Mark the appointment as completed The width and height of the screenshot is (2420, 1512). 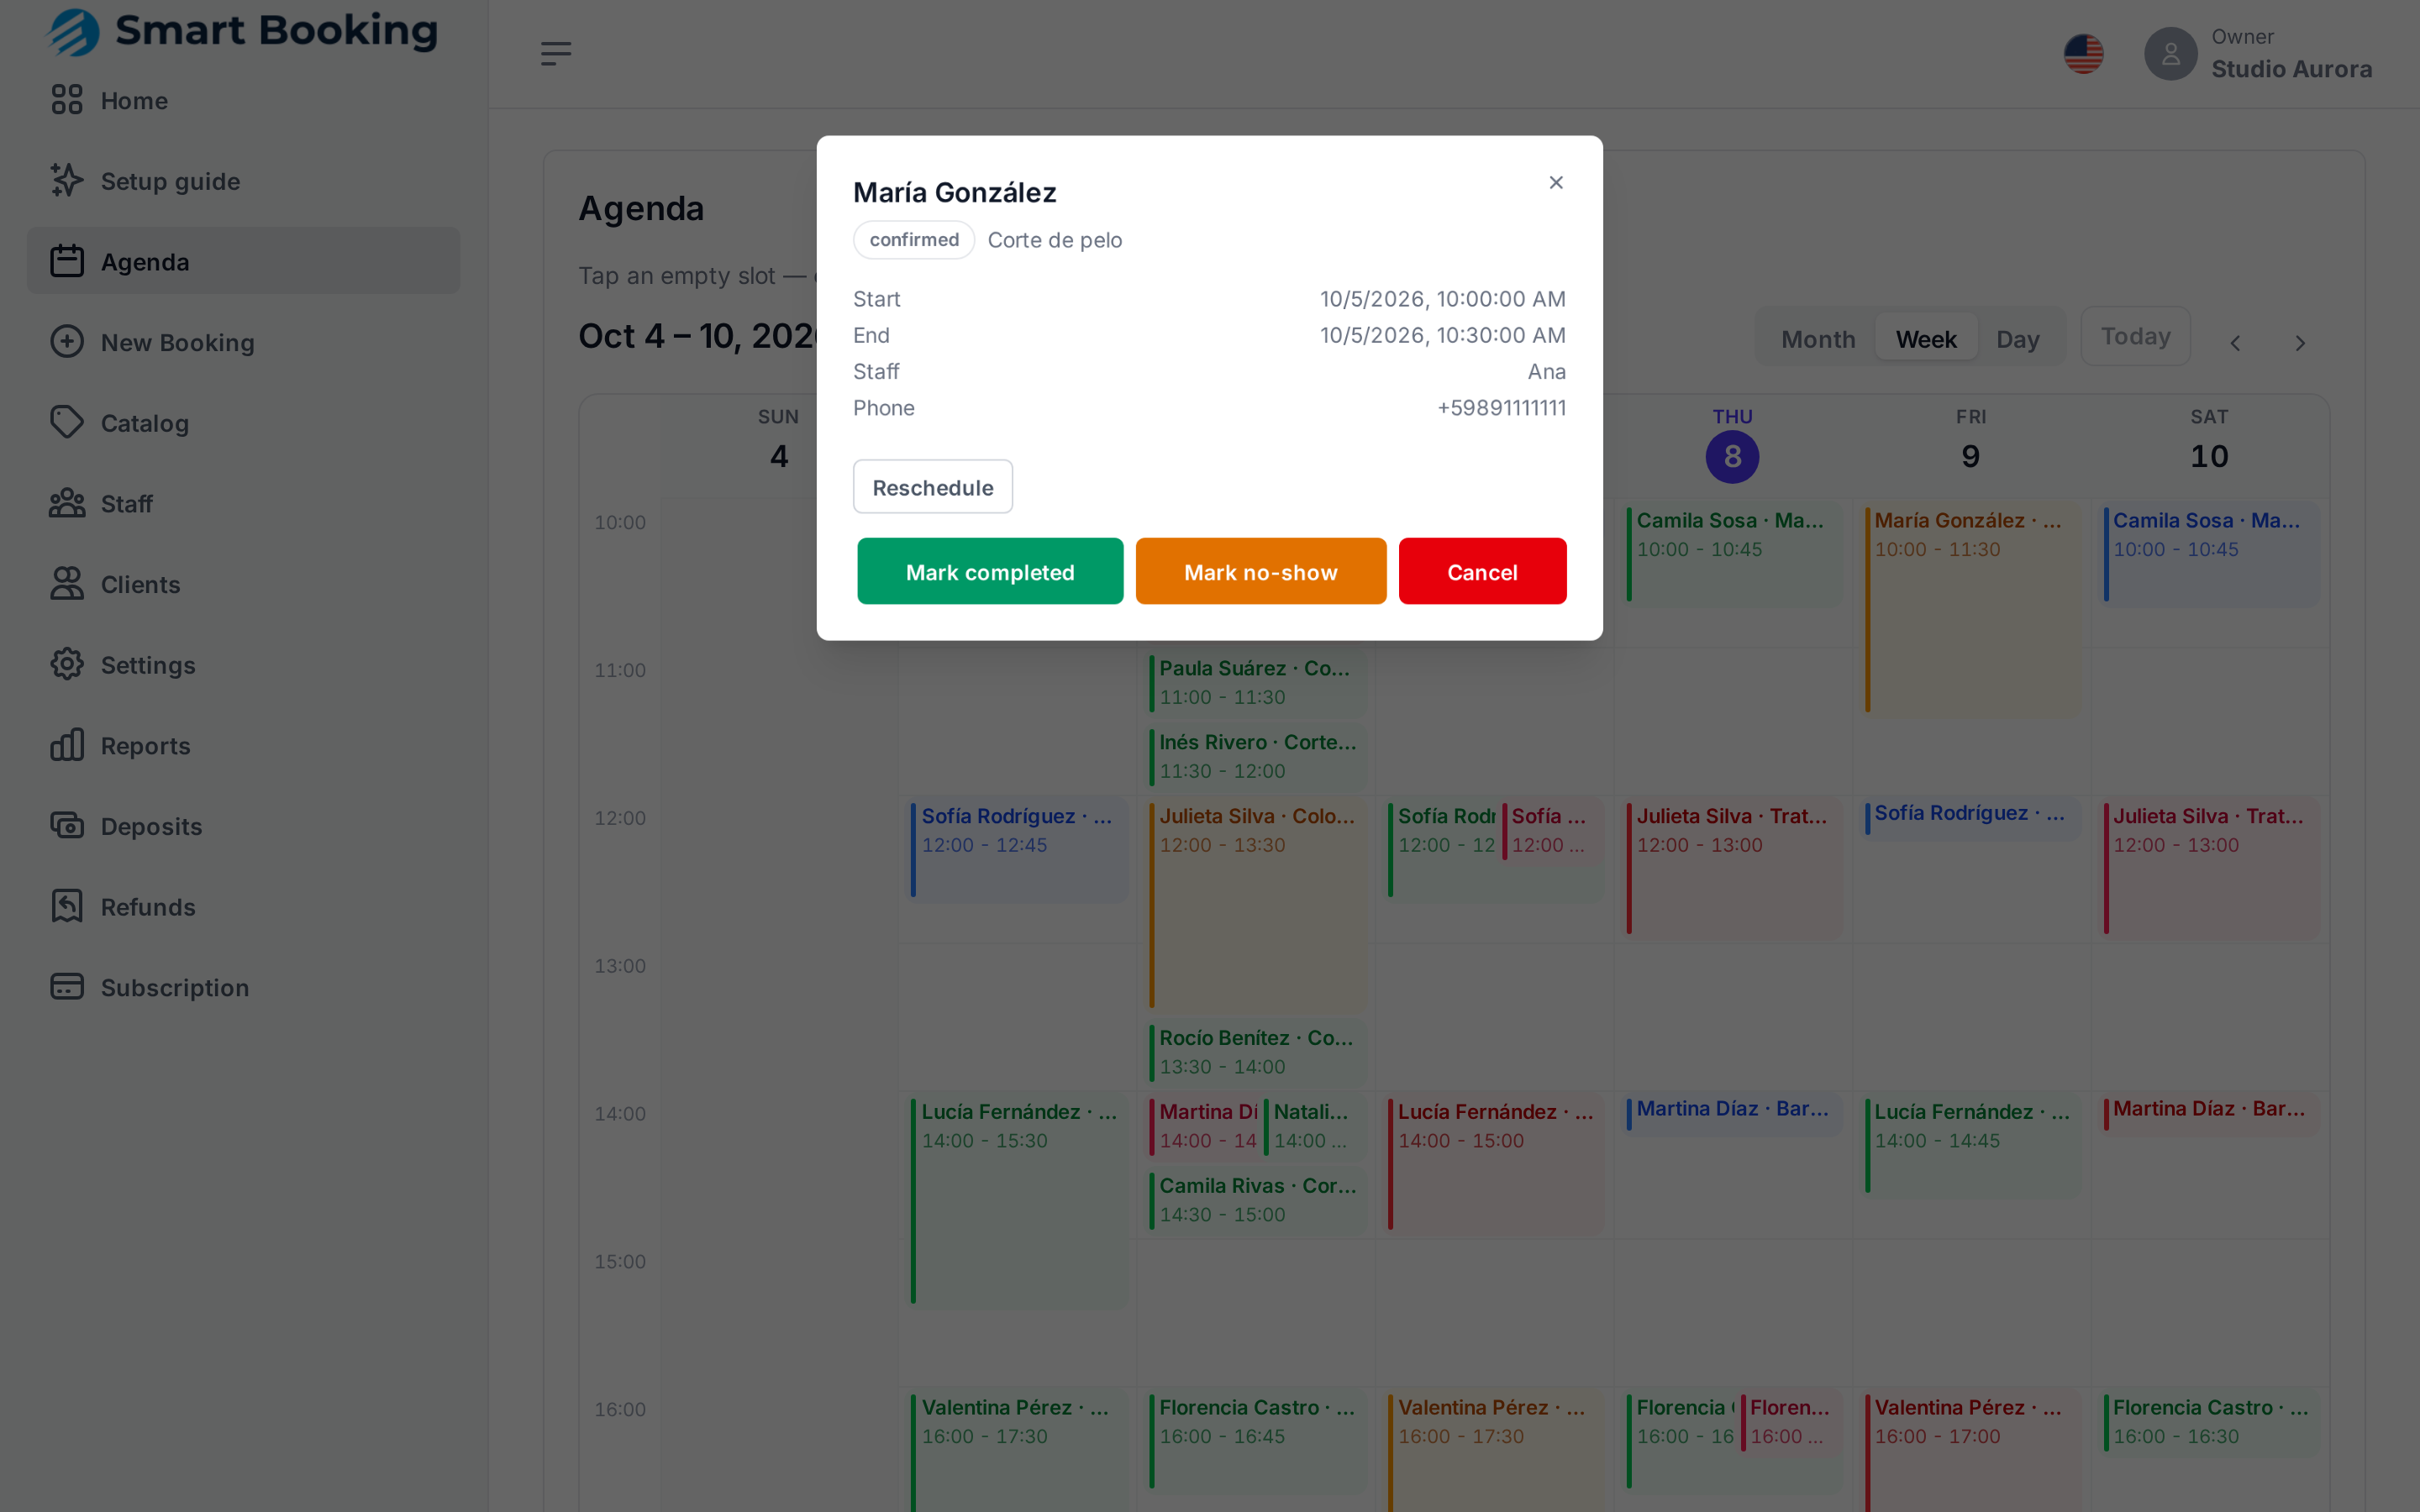pos(990,571)
